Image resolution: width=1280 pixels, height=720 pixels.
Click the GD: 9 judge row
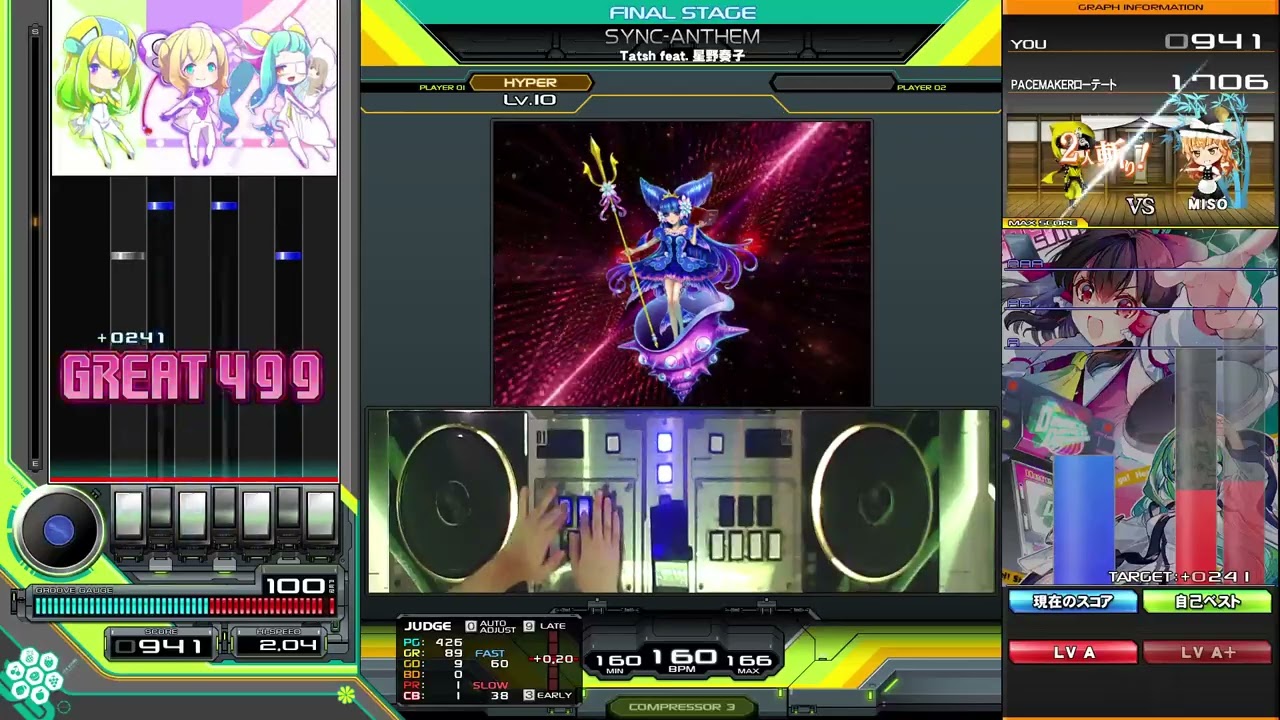point(433,664)
